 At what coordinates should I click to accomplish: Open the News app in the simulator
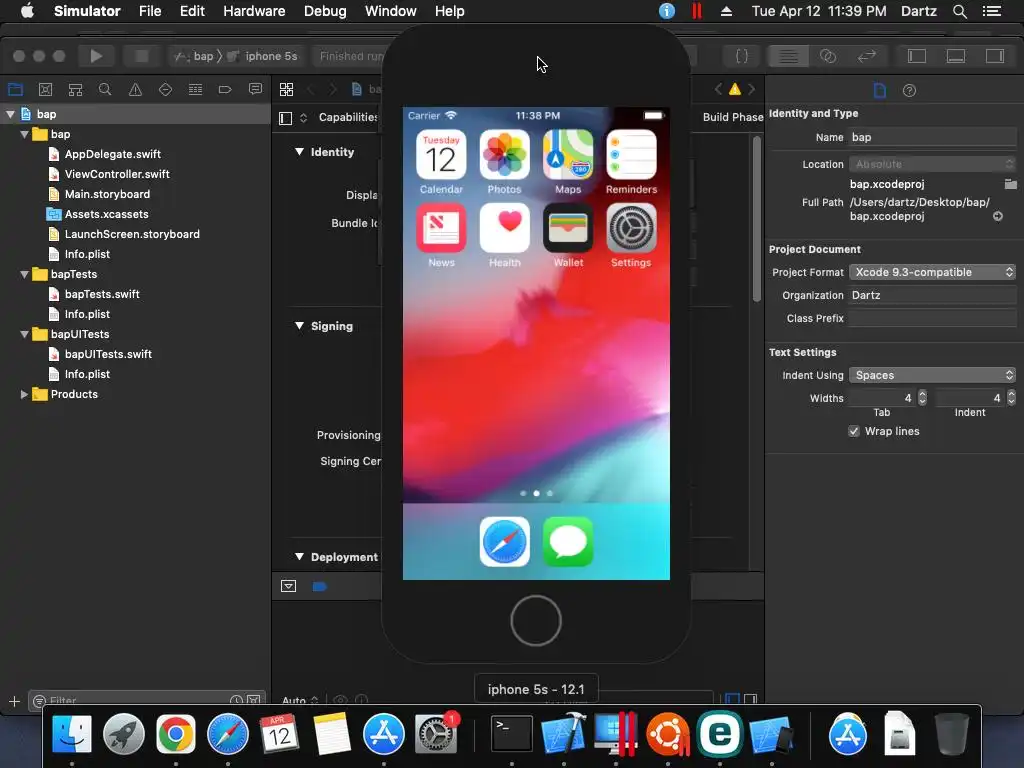(x=441, y=228)
